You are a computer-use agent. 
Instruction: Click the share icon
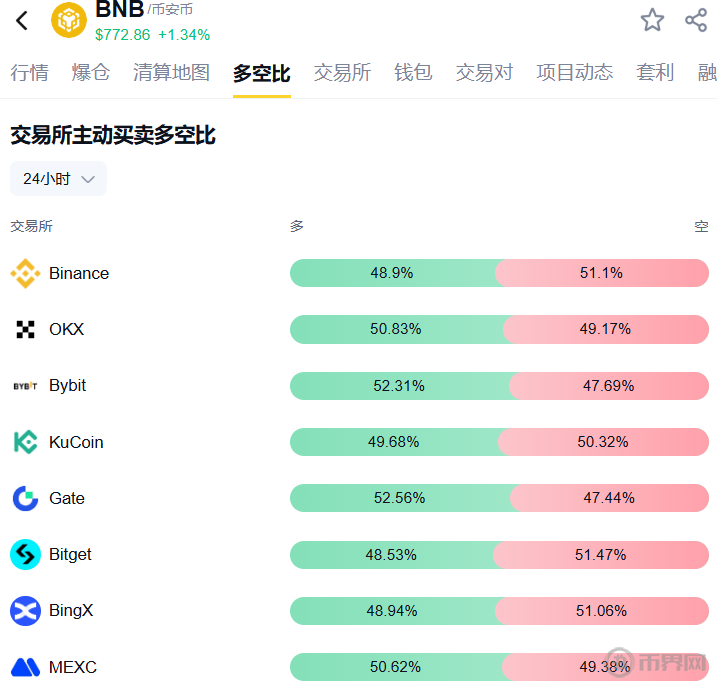(x=696, y=20)
